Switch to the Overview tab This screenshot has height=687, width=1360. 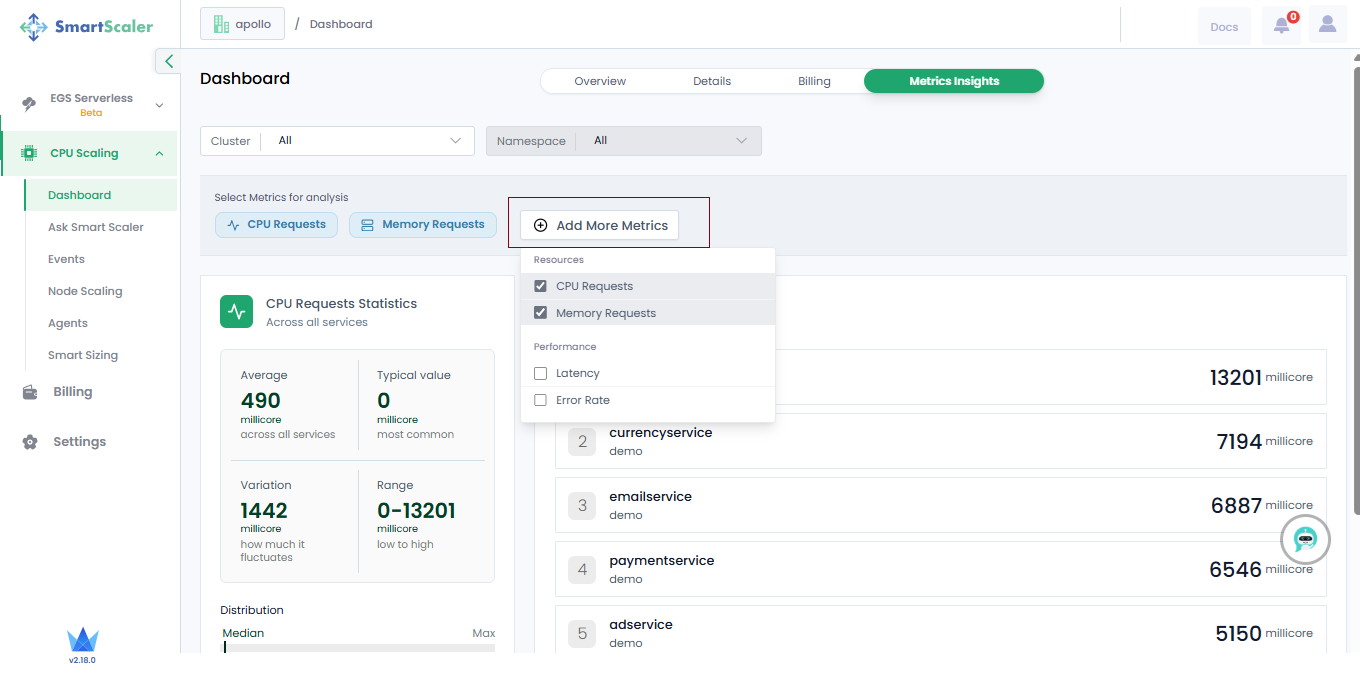pos(600,81)
